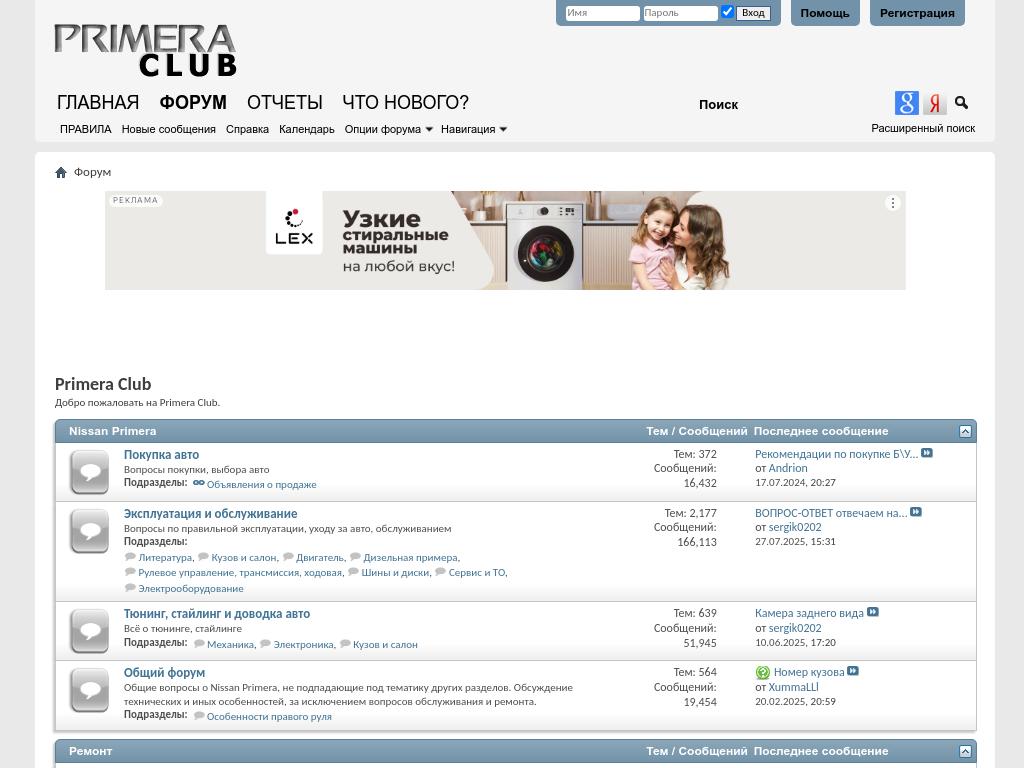Image resolution: width=1024 pixels, height=768 pixels.
Task: Switch to ЧТО НОВОГО? tab
Action: (405, 102)
